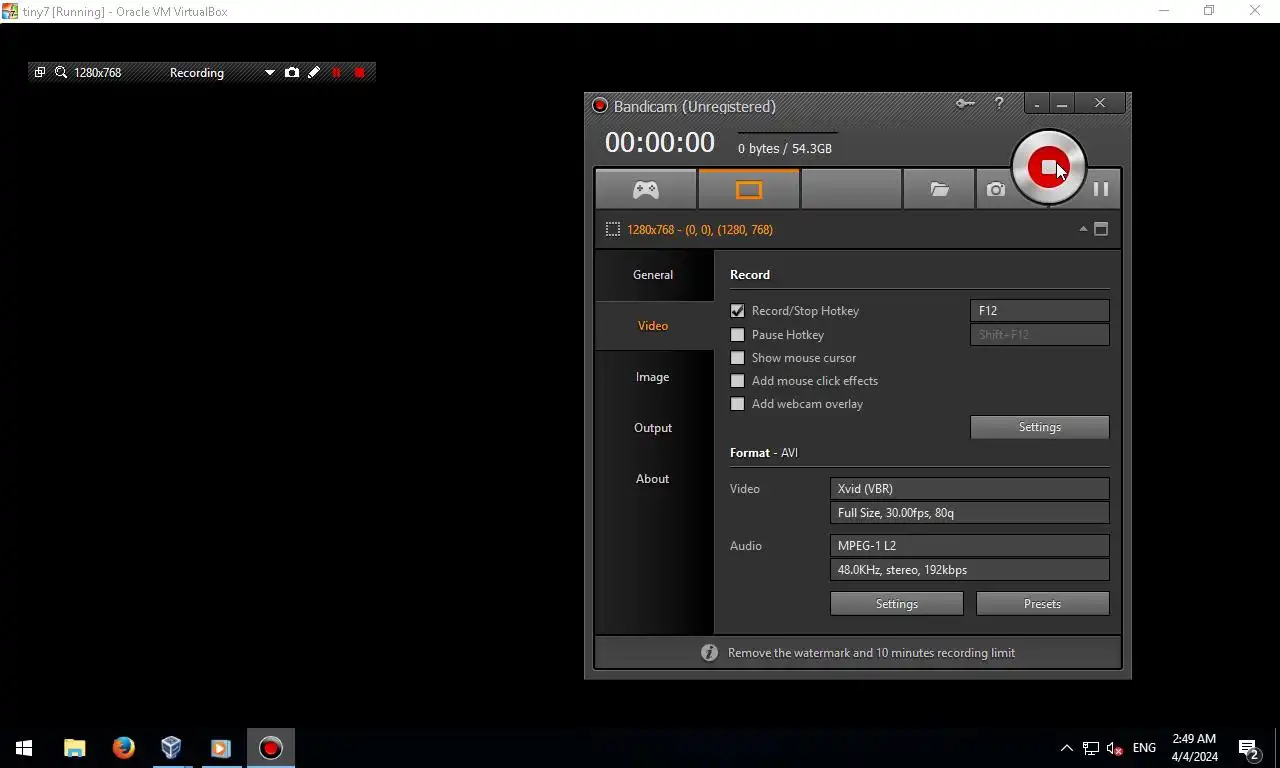The image size is (1280, 768).
Task: Open the Windows Start menu
Action: [24, 748]
